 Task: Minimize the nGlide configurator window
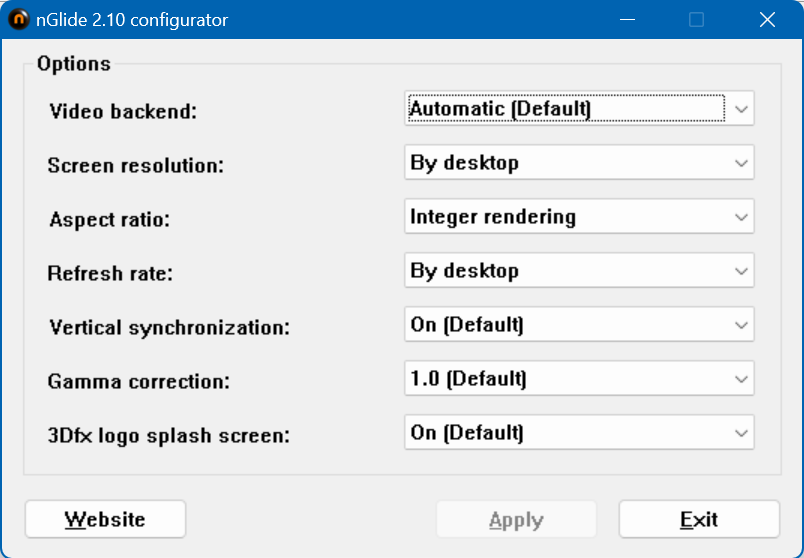[627, 20]
